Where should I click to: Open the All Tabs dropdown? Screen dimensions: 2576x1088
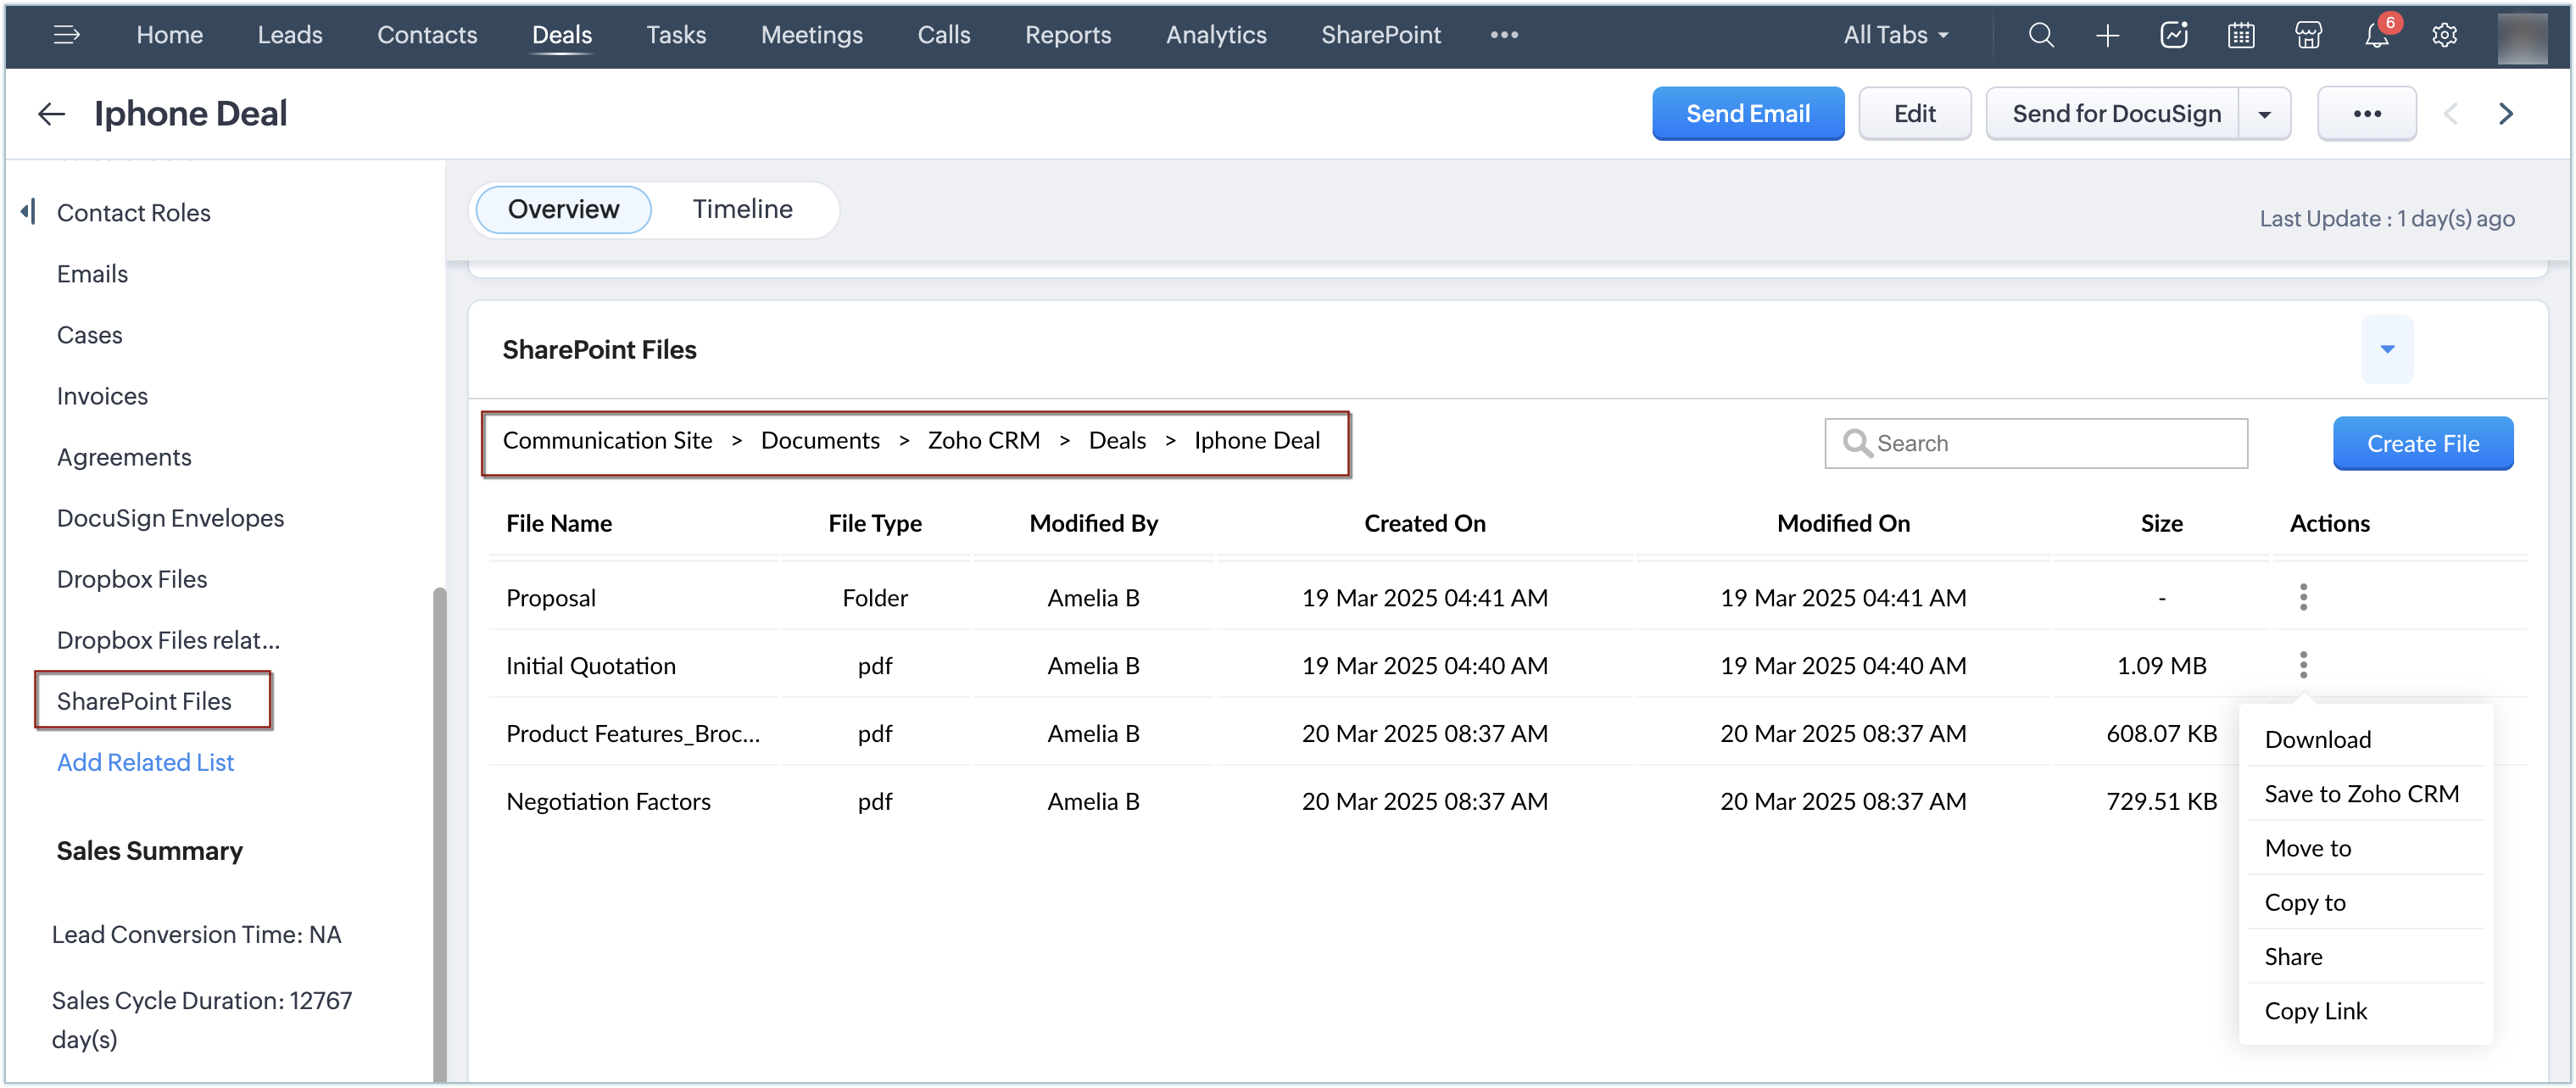pos(1896,36)
